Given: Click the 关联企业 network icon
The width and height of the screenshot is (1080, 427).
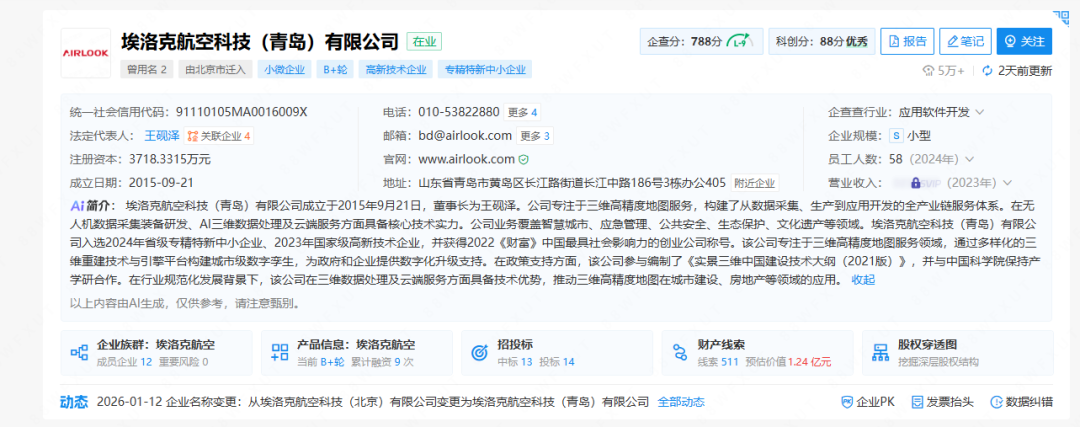Looking at the screenshot, I should pyautogui.click(x=193, y=136).
